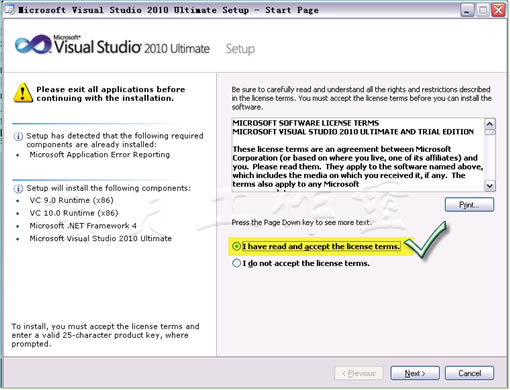Click inside the license terms text area

[x=358, y=155]
